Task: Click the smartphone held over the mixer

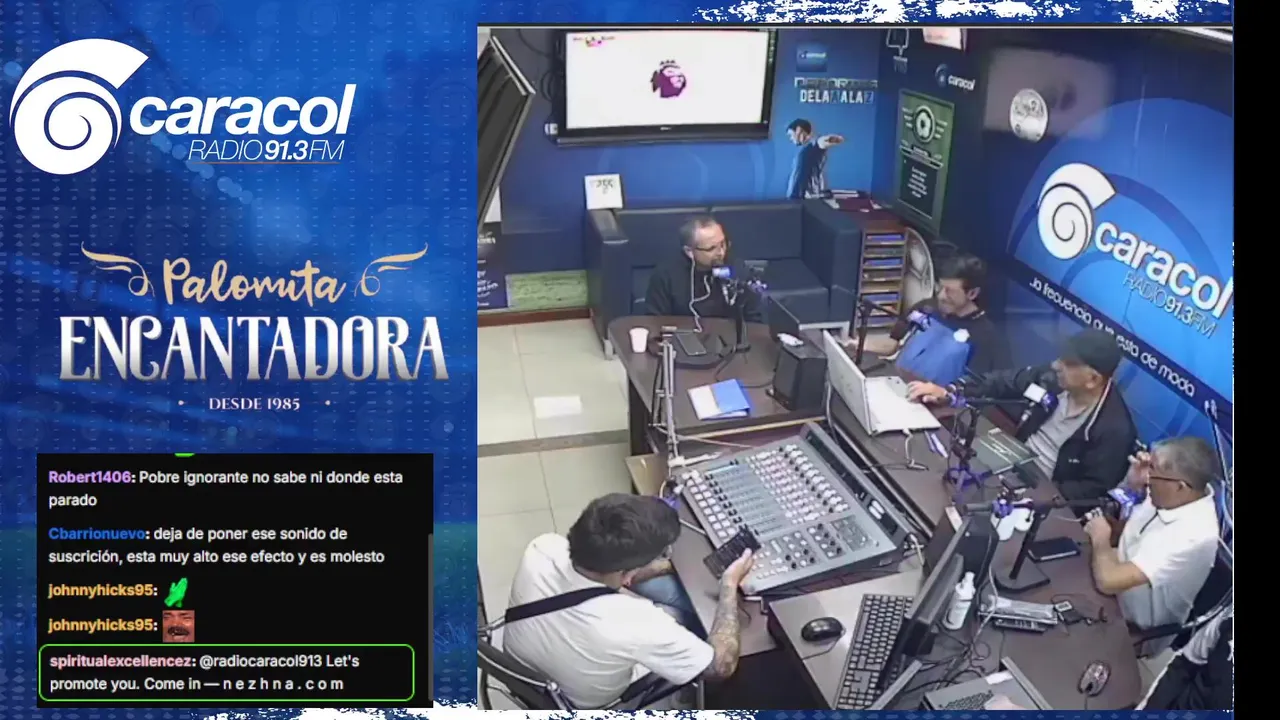Action: coord(731,551)
